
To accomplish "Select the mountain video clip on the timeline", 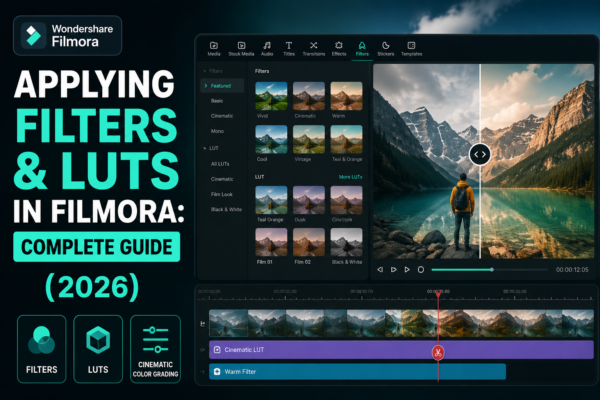I will (401, 323).
